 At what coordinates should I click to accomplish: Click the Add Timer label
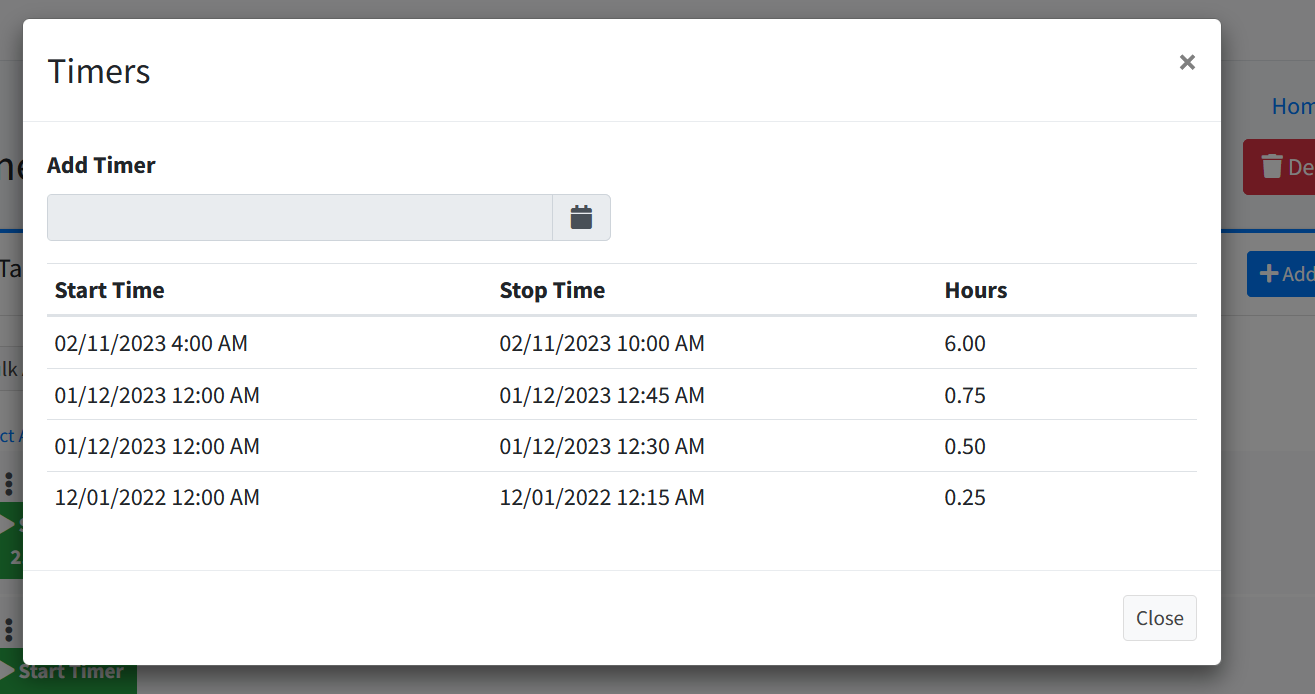(101, 165)
